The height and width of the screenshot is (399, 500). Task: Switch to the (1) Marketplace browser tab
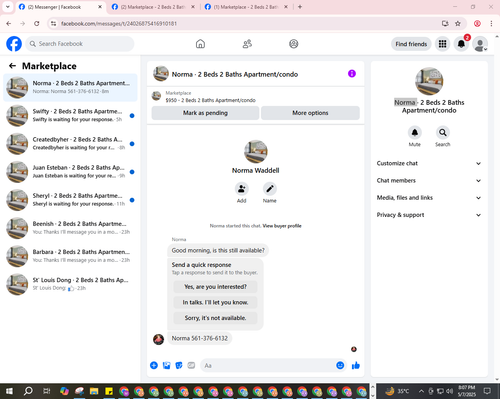tap(246, 7)
